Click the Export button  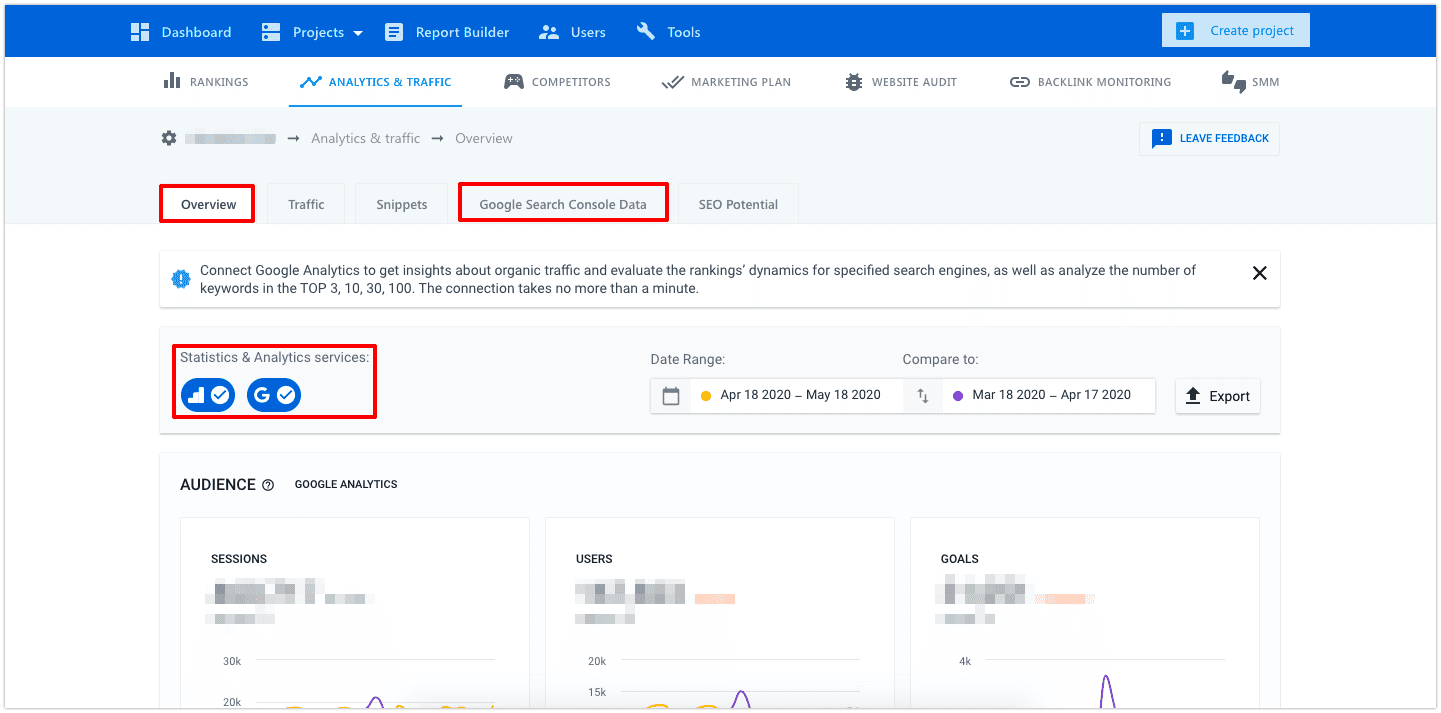[x=1218, y=396]
